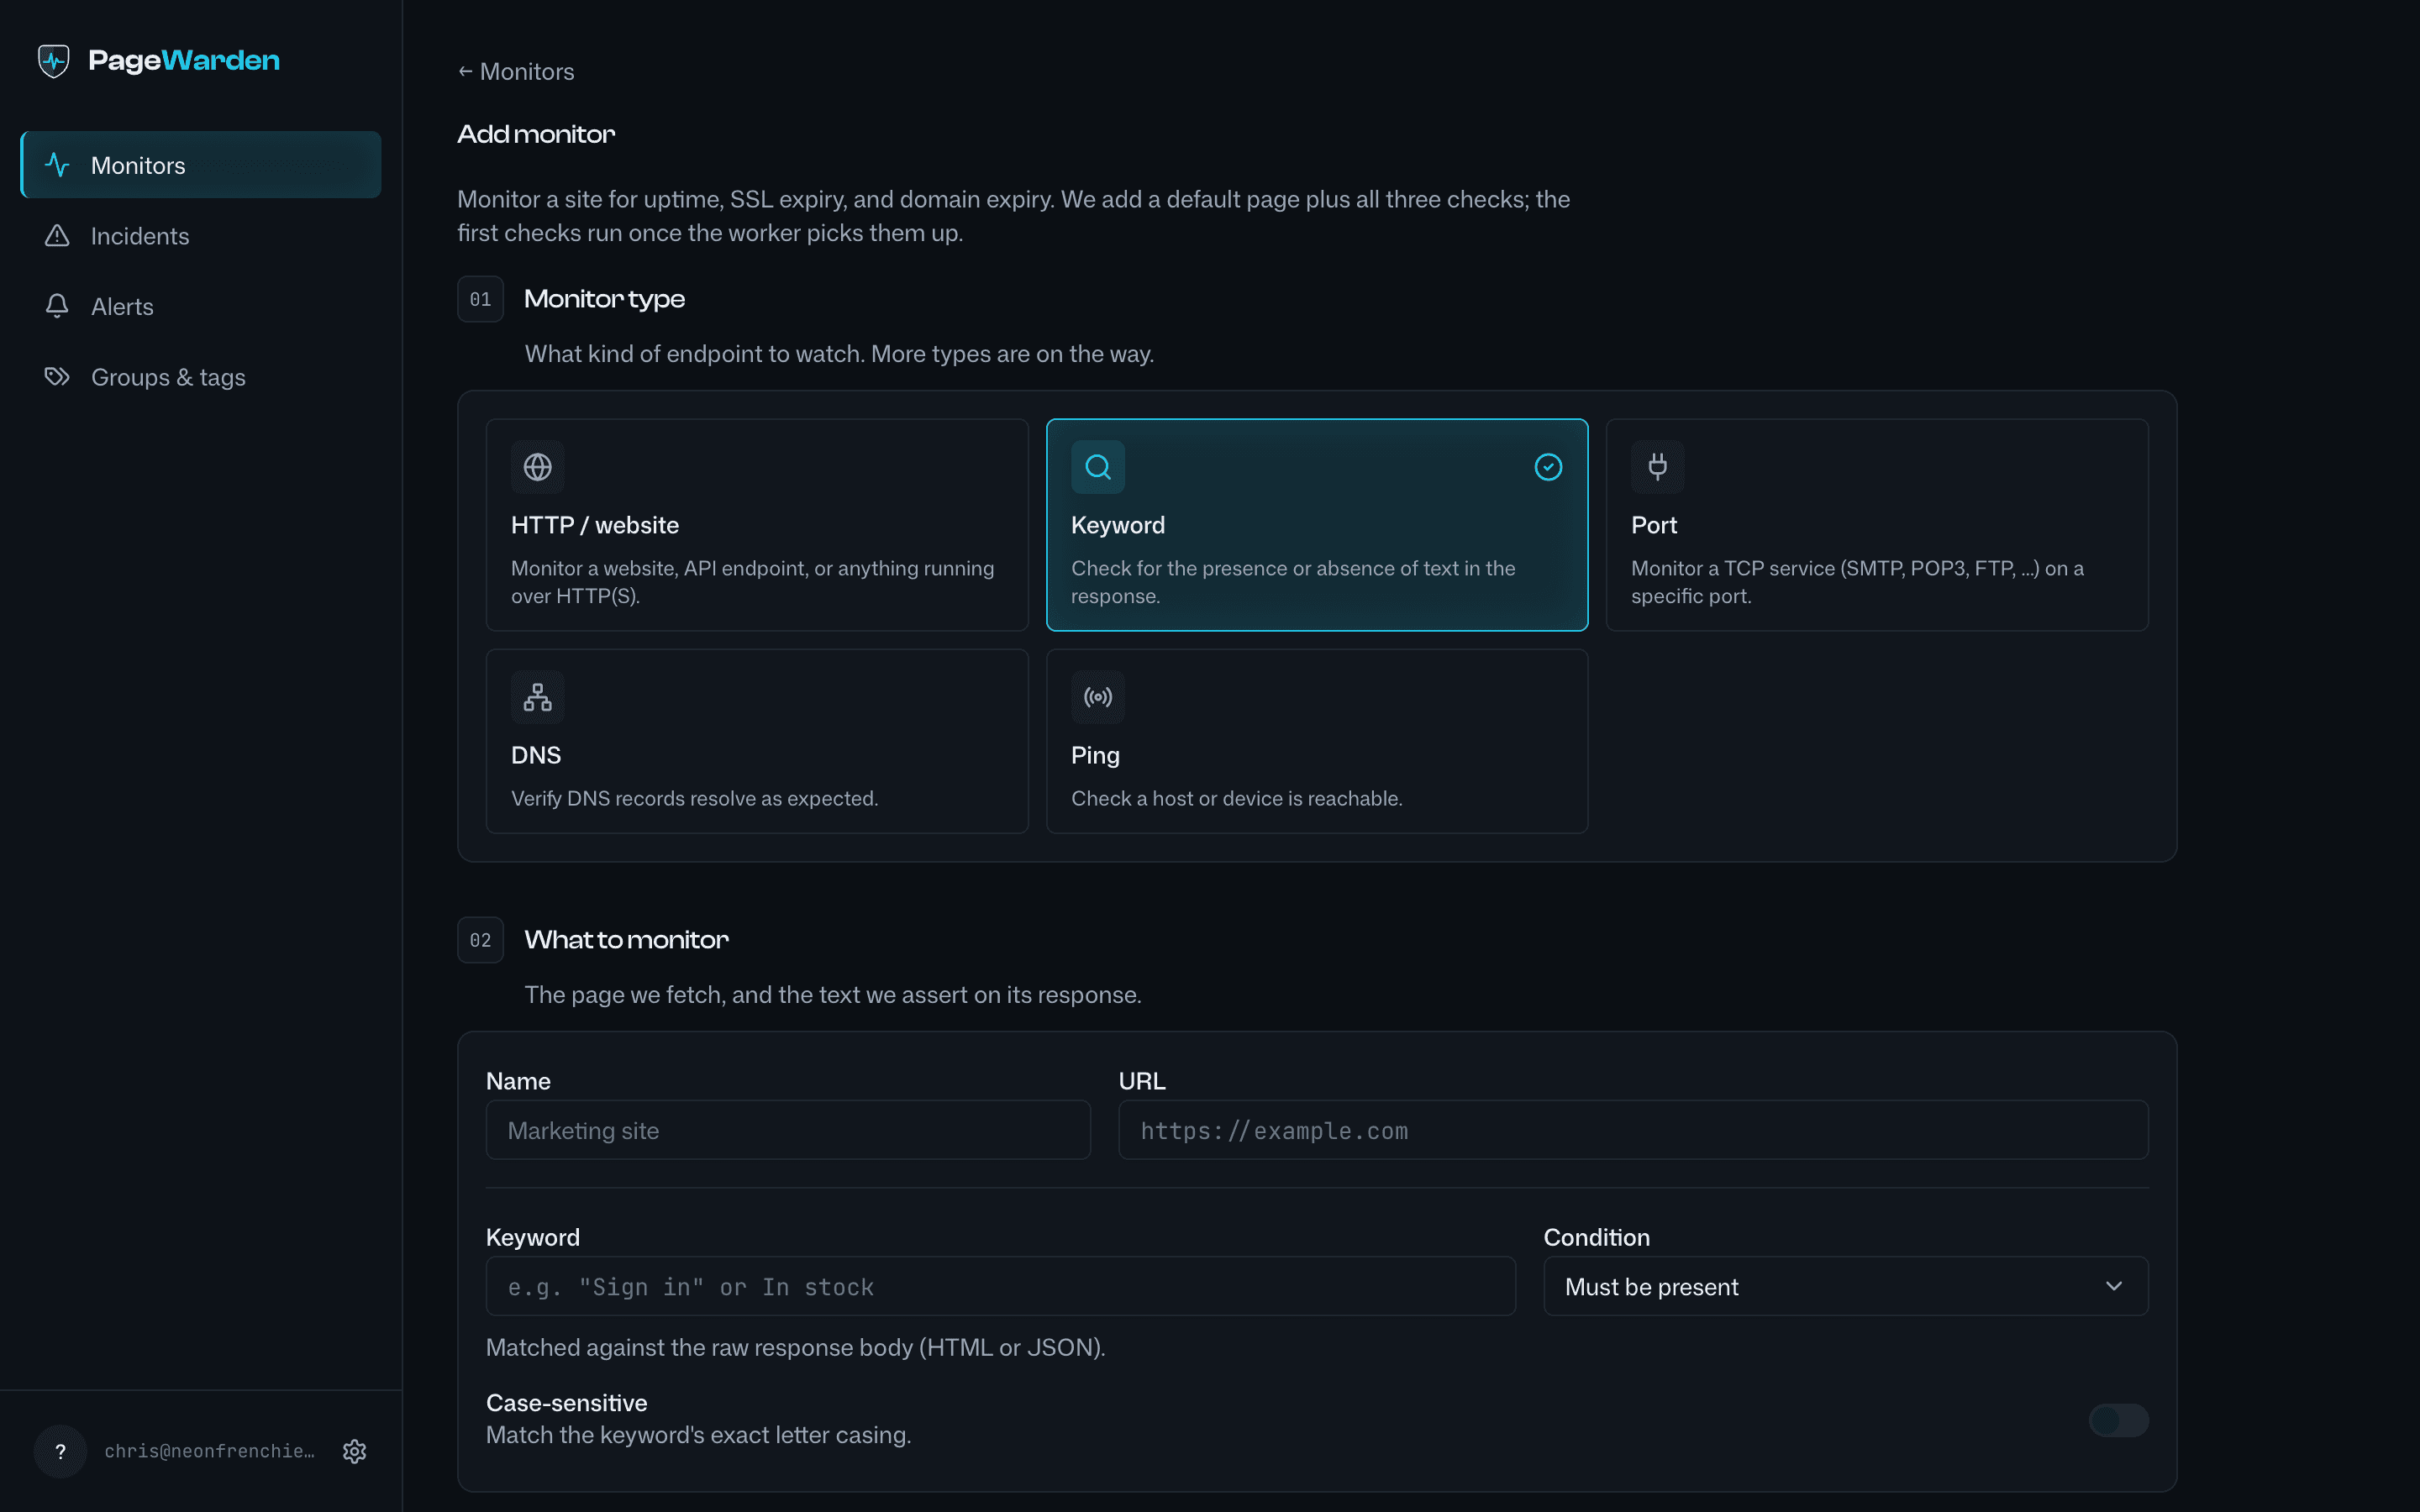2420x1512 pixels.
Task: Click the Add monitor page heading
Action: 536,134
